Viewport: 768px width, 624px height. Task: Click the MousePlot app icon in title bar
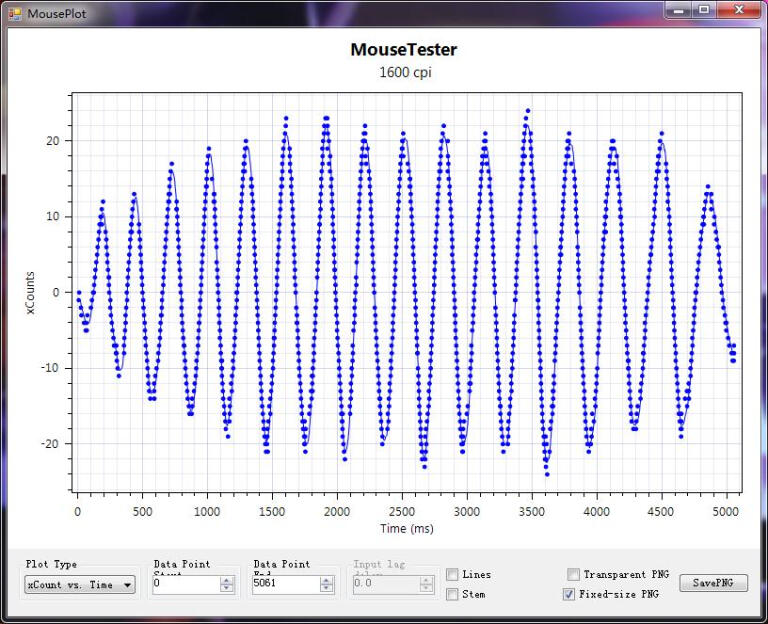click(14, 13)
